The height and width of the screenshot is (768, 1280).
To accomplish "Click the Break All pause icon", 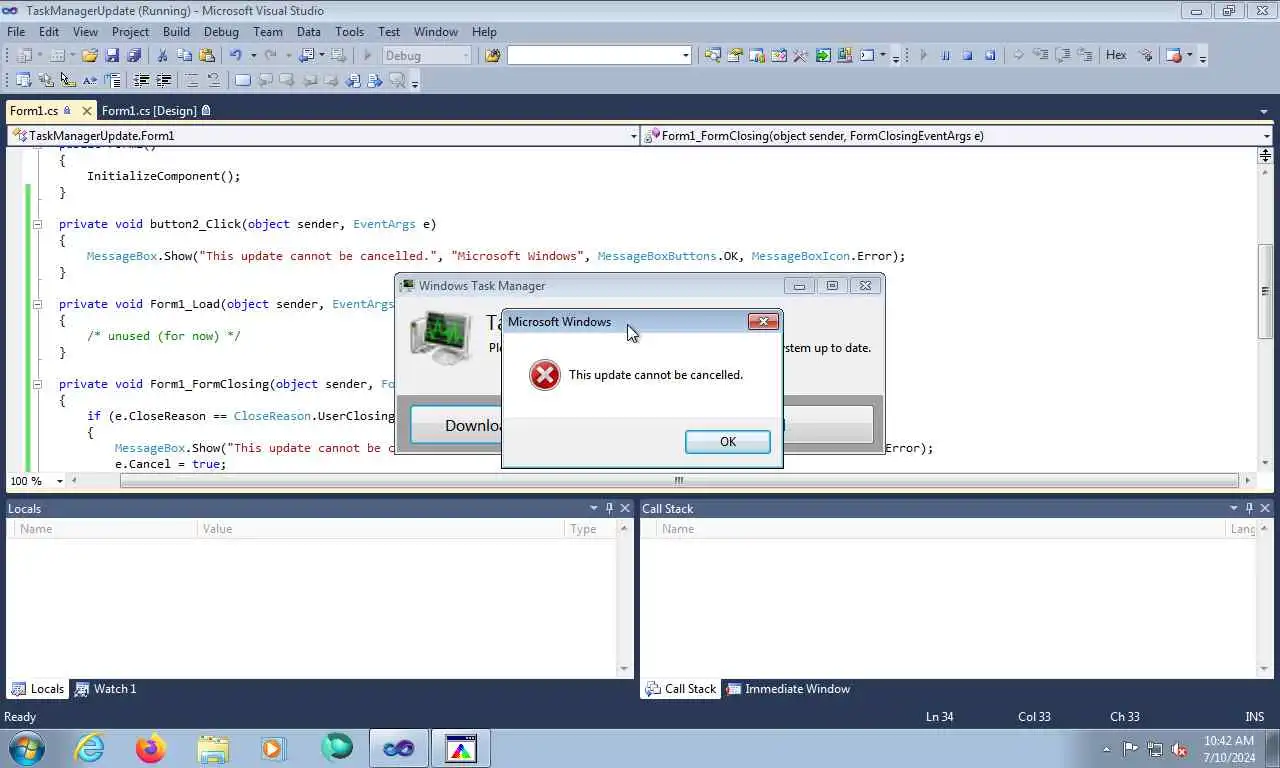I will pos(945,56).
